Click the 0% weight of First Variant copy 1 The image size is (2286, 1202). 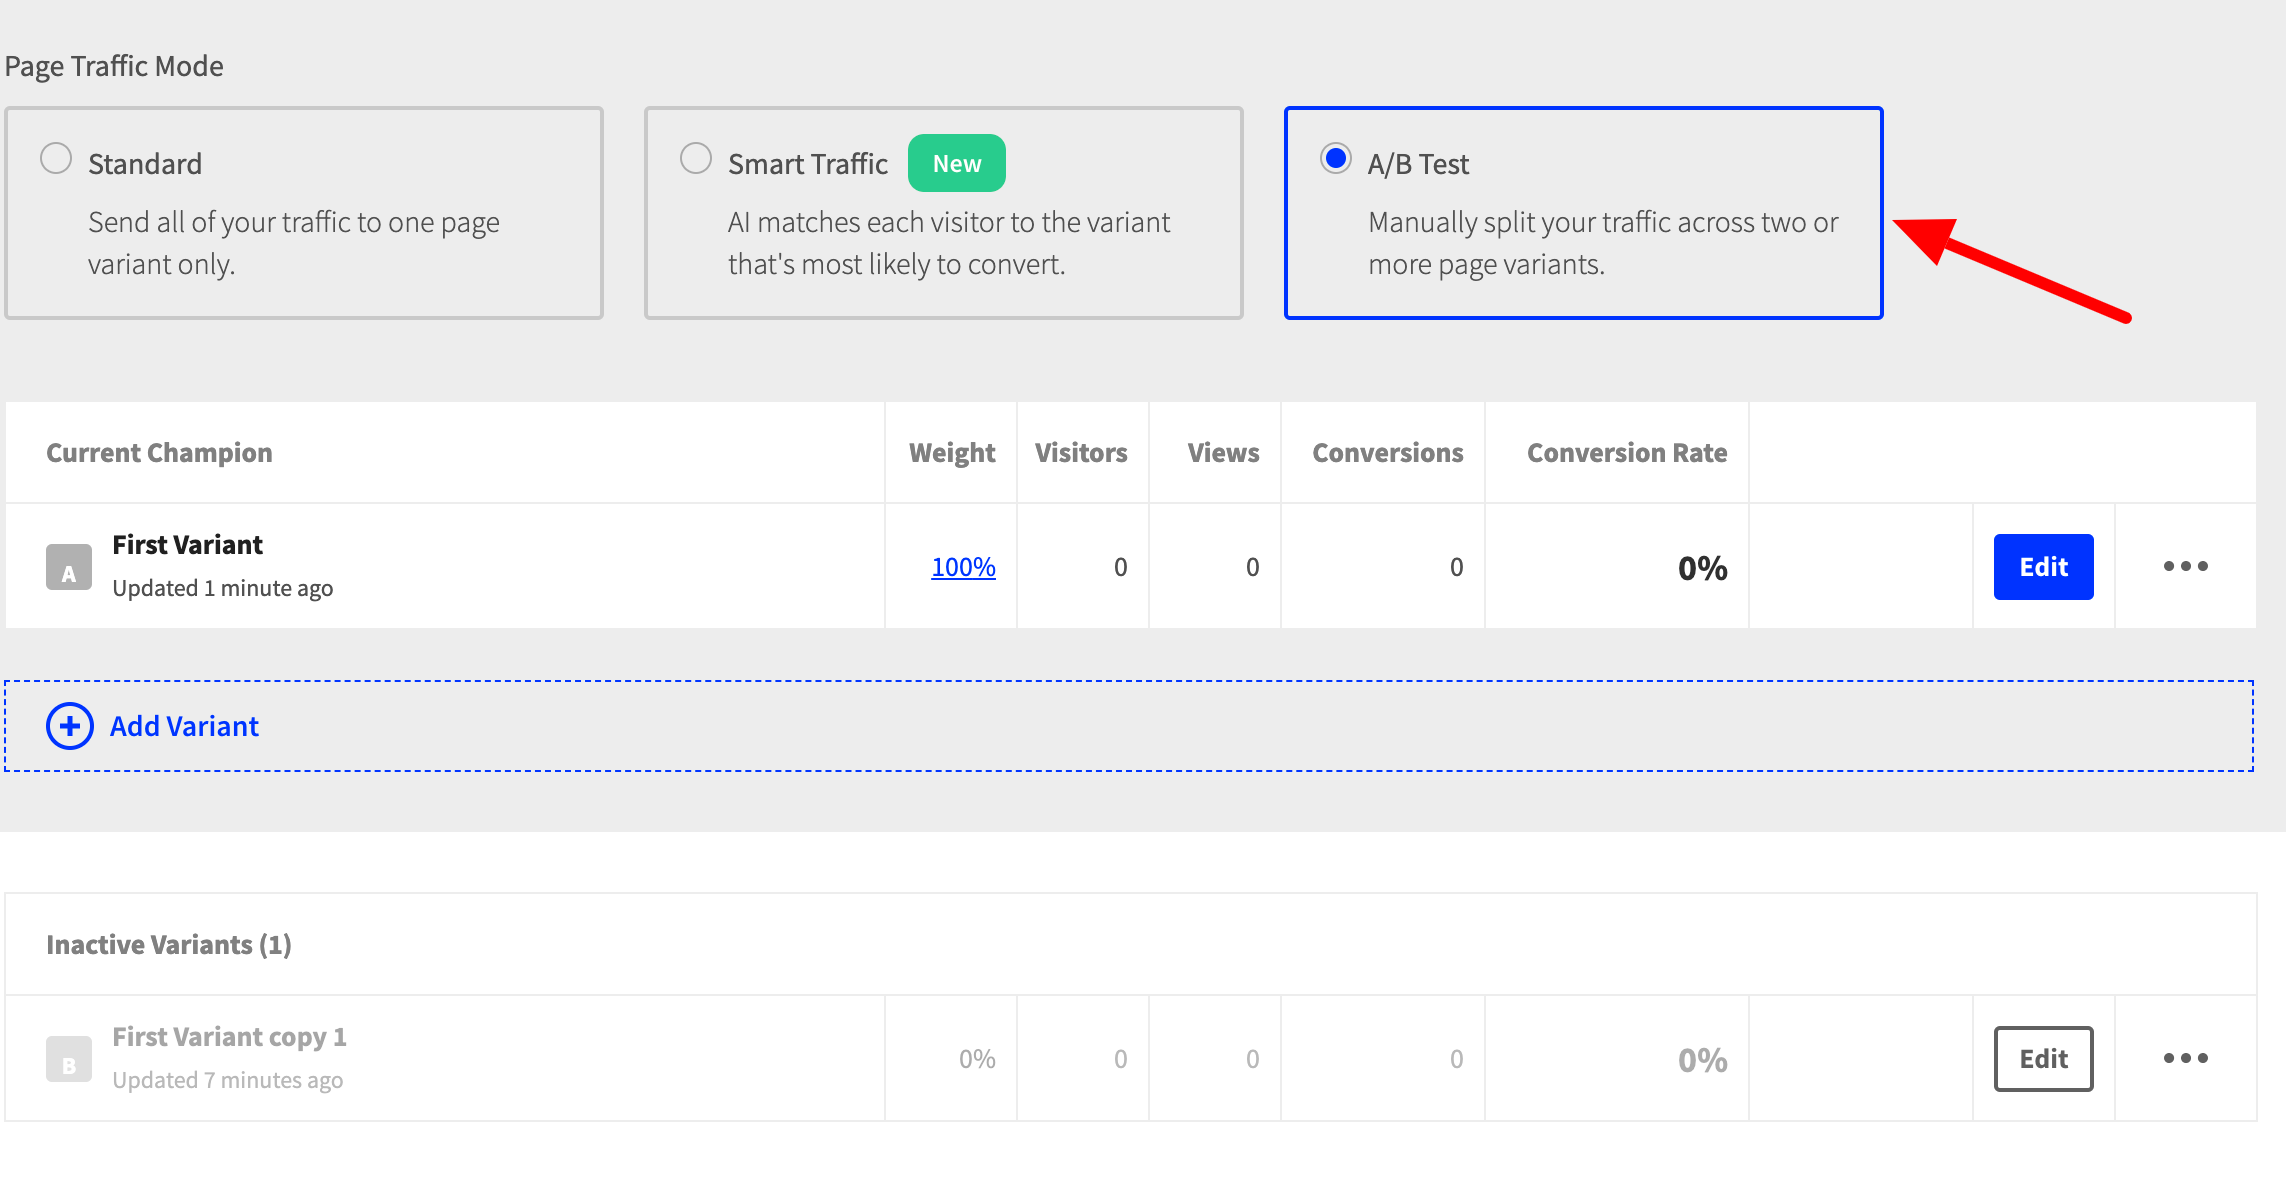tap(977, 1059)
